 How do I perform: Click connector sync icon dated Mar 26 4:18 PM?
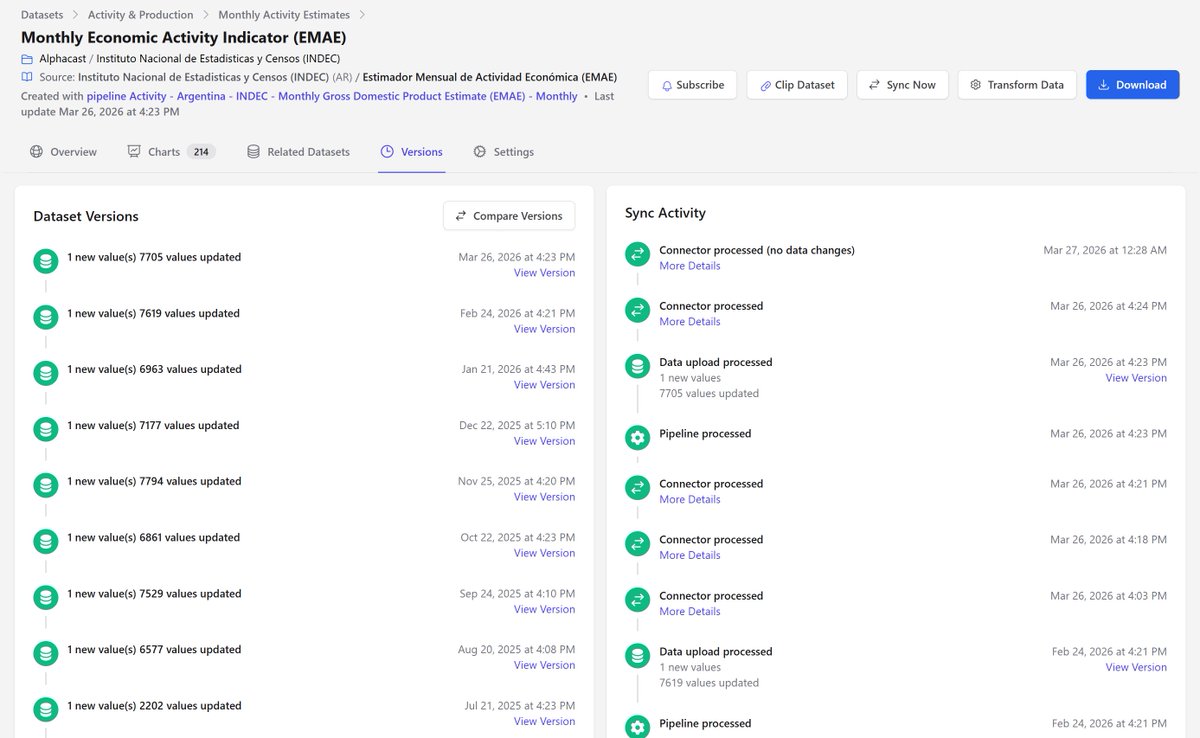pyautogui.click(x=637, y=544)
